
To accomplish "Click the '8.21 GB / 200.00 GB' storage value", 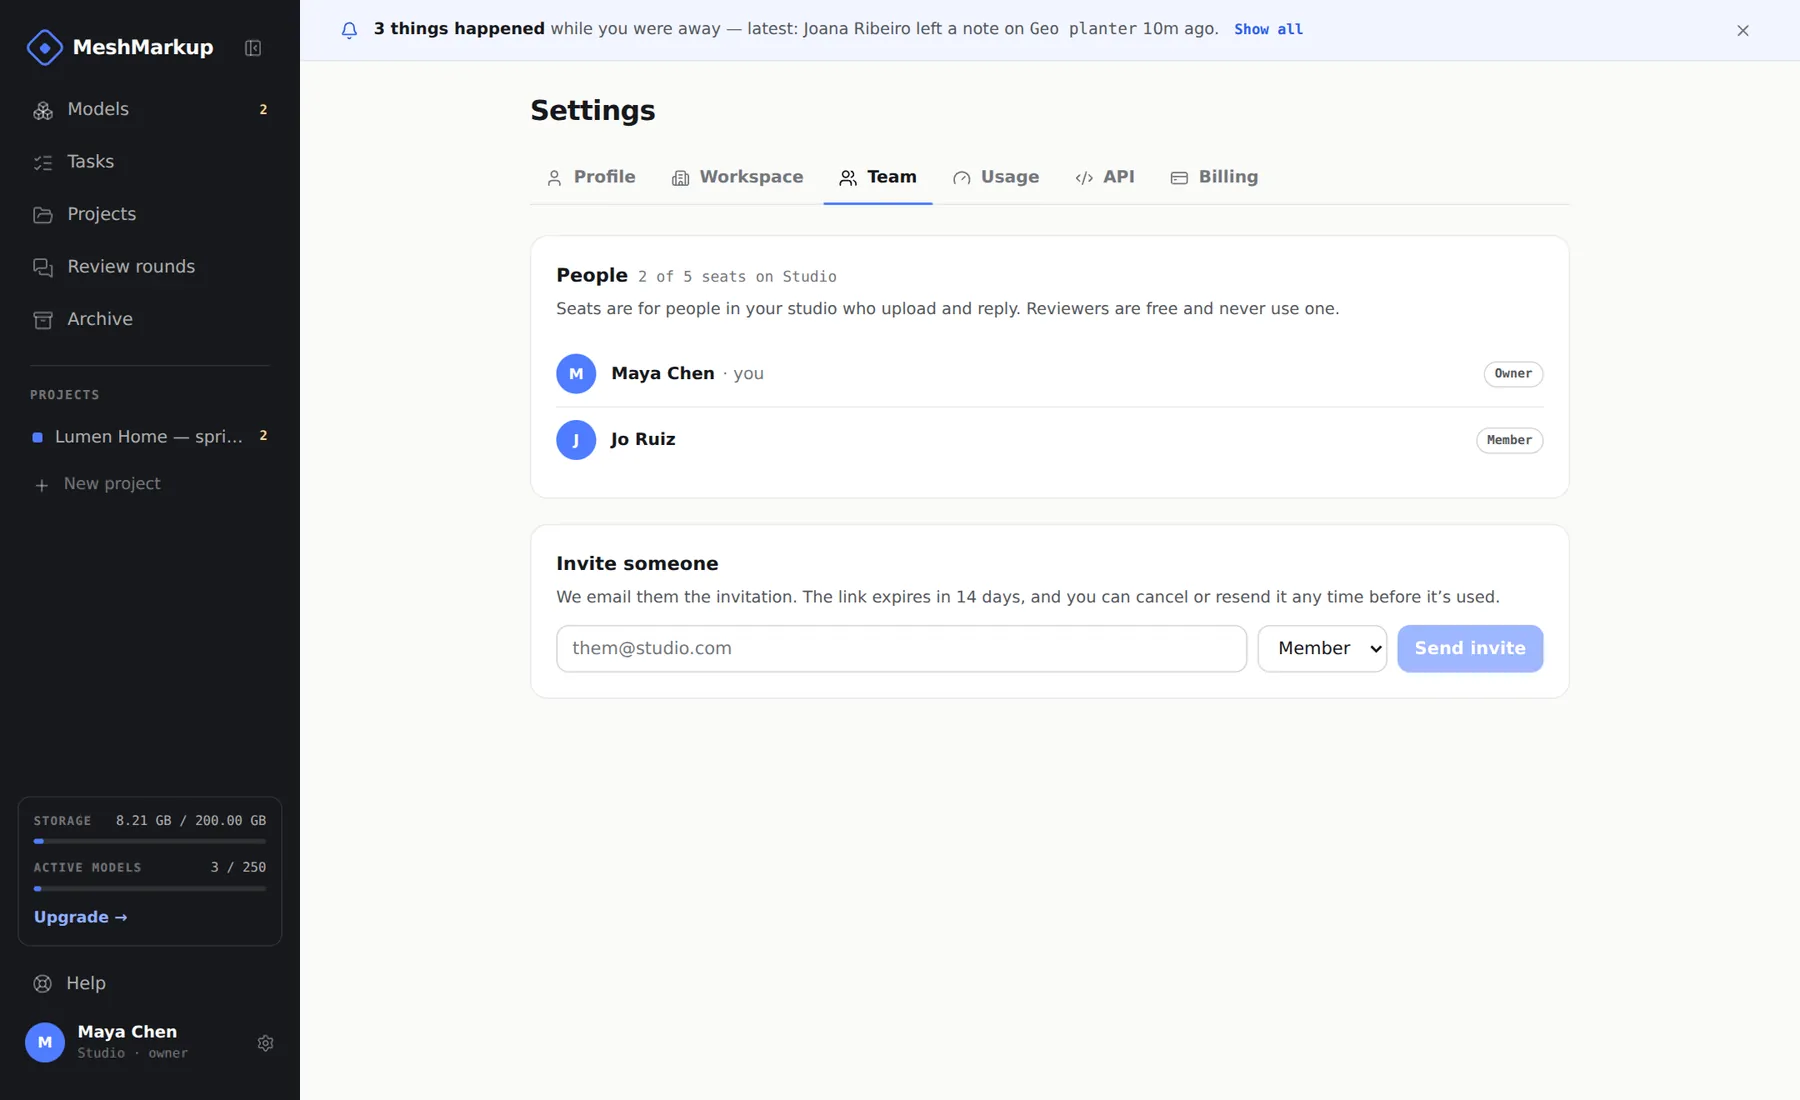I will coord(191,821).
